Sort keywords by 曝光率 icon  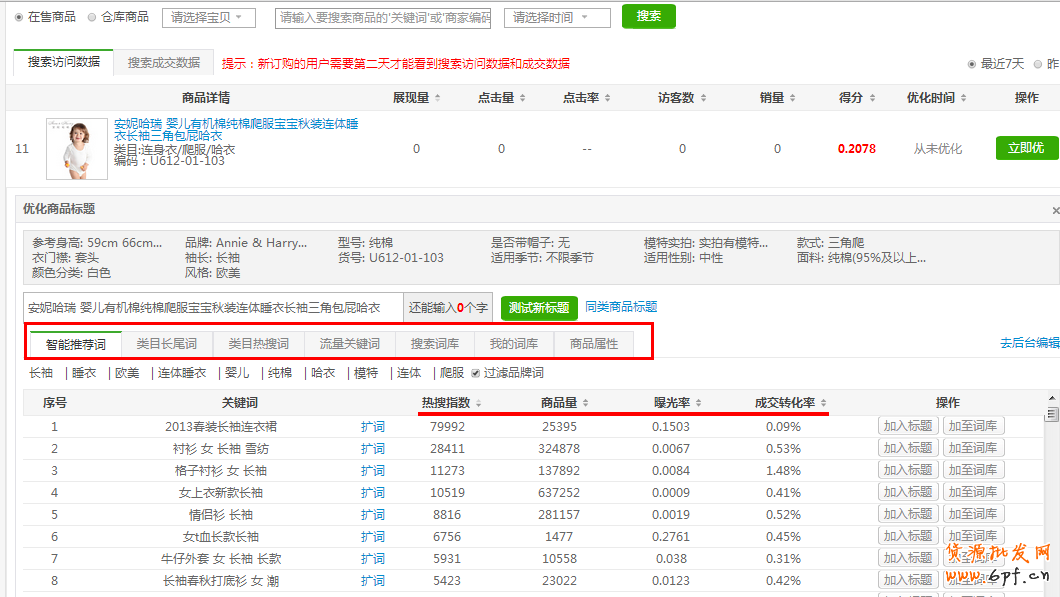click(x=698, y=403)
